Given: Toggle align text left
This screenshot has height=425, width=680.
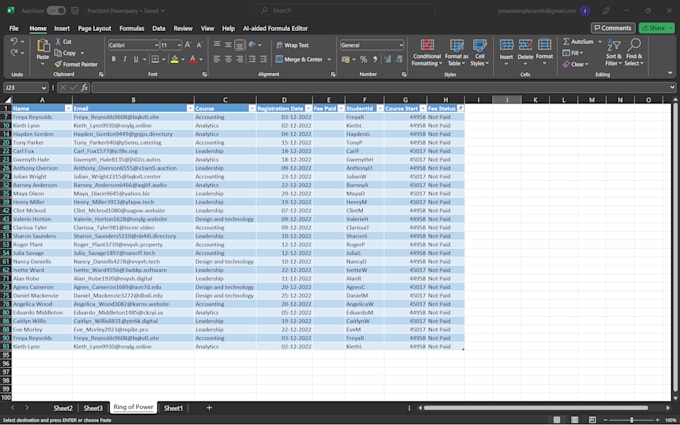Looking at the screenshot, I should (217, 59).
